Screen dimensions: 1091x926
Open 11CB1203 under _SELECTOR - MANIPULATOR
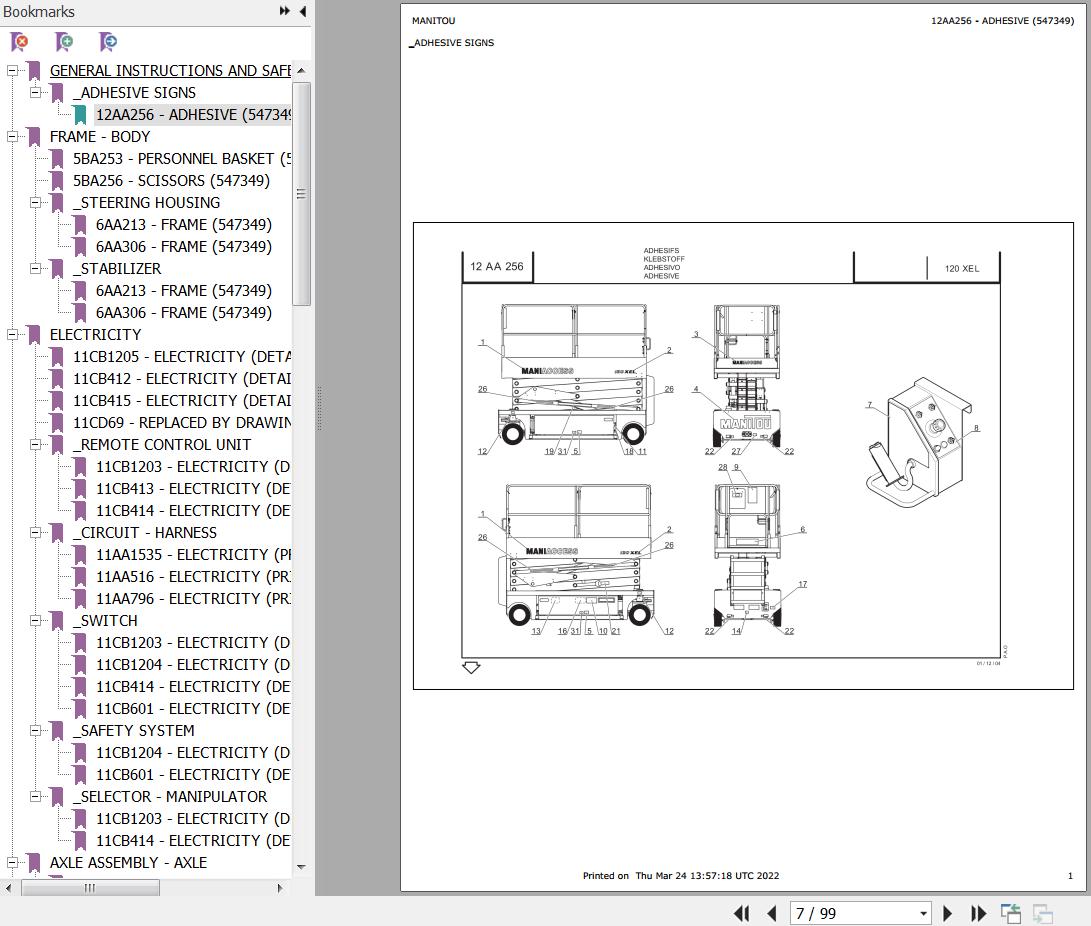pyautogui.click(x=193, y=819)
